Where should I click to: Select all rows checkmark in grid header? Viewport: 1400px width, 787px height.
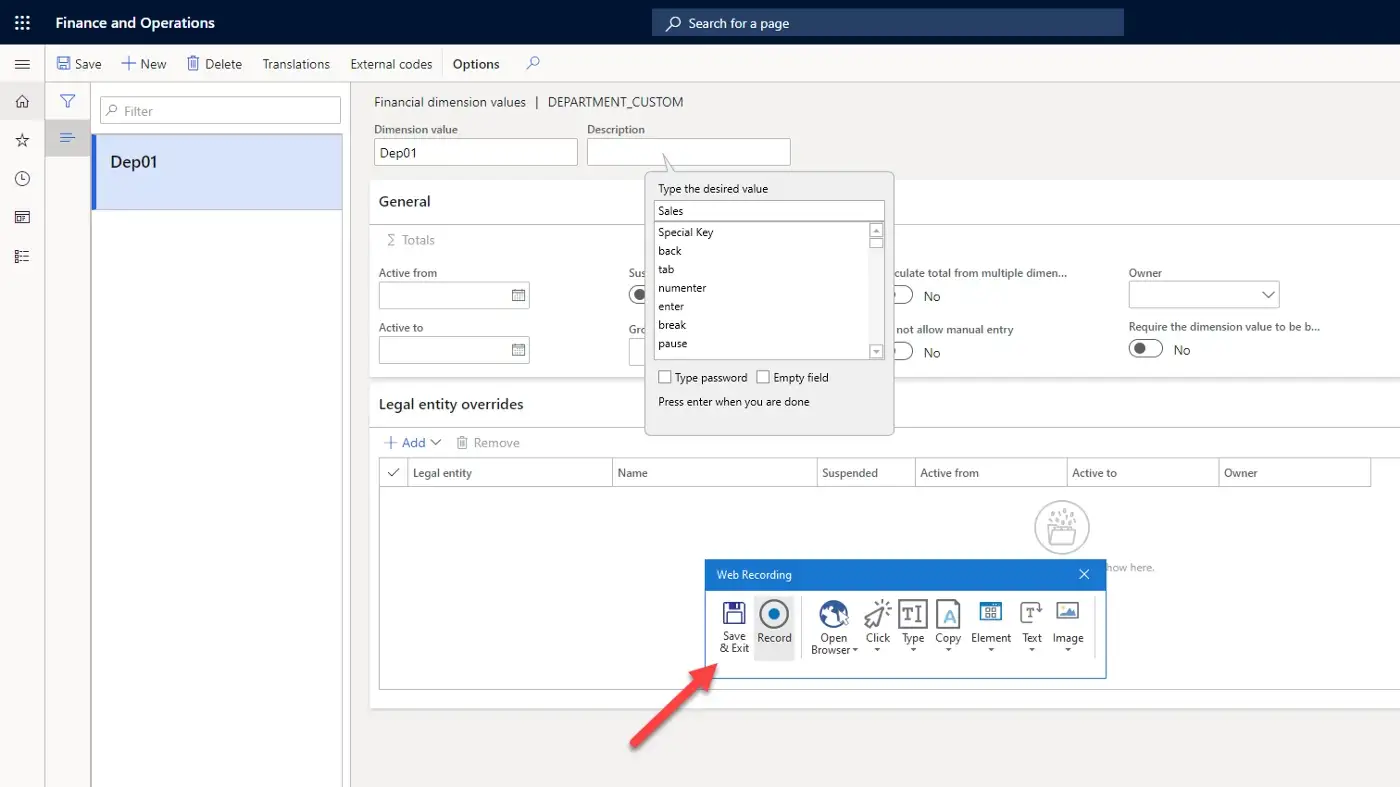(393, 473)
